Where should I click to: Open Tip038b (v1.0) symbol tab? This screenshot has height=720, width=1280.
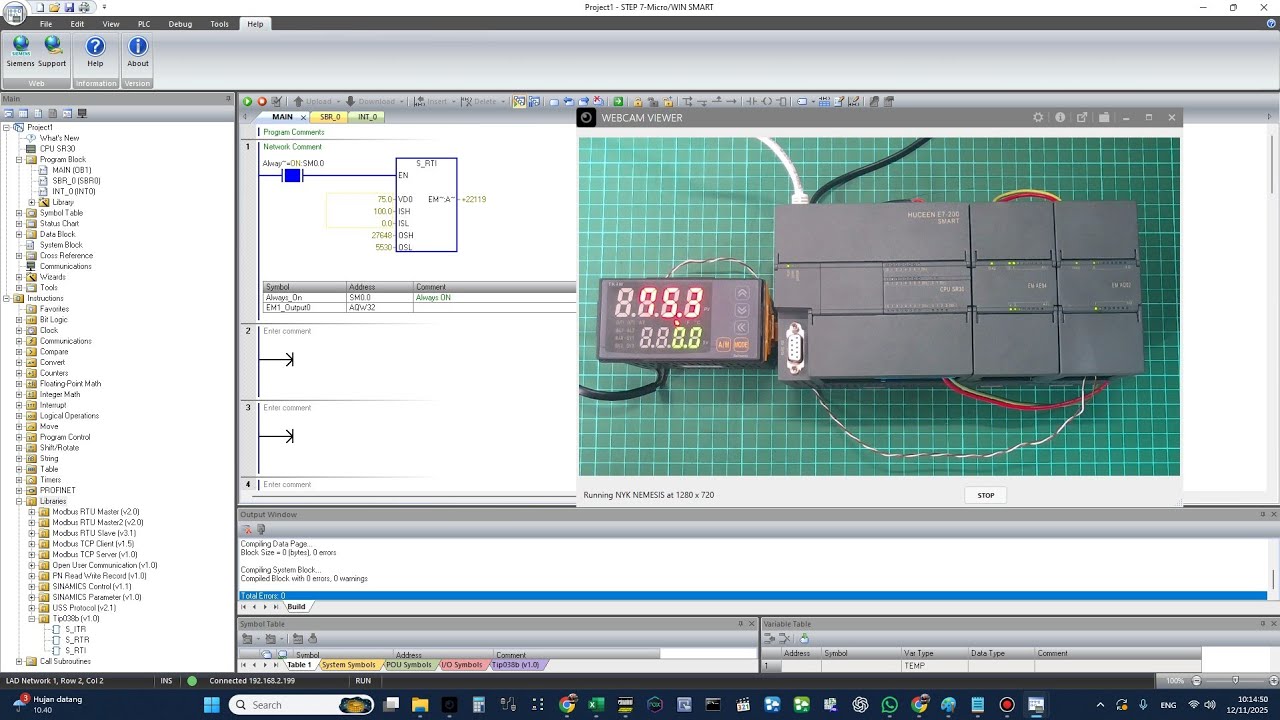click(x=515, y=665)
